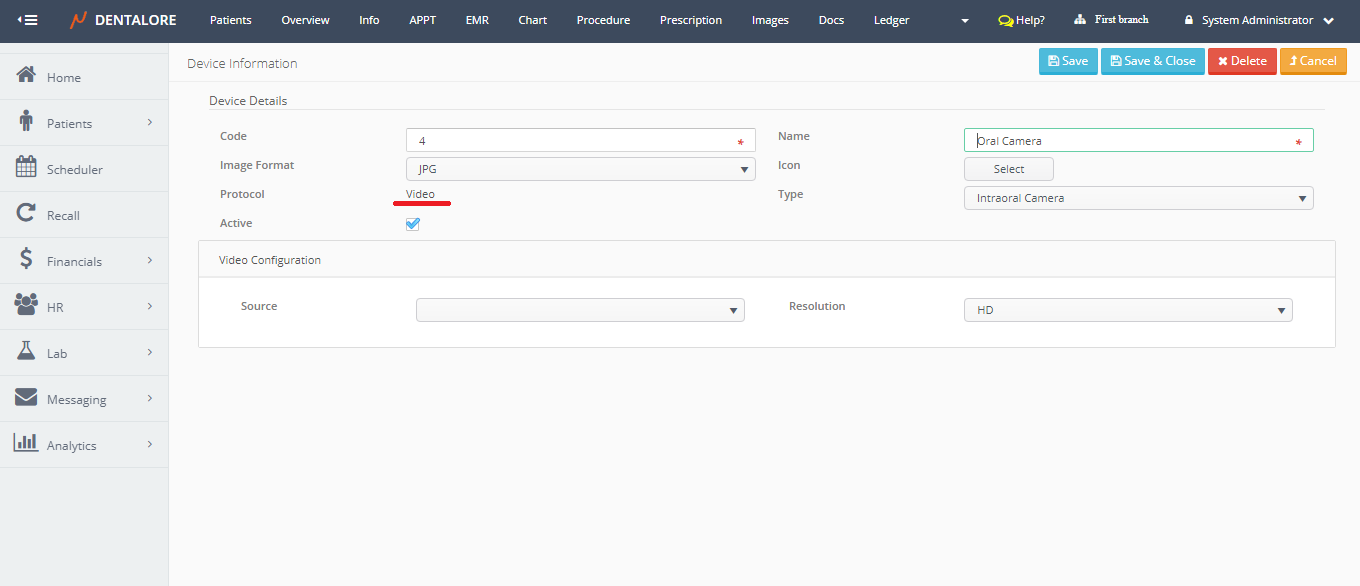Open the Type dropdown showing Intraoral Camera
1360x586 pixels.
pyautogui.click(x=1138, y=198)
